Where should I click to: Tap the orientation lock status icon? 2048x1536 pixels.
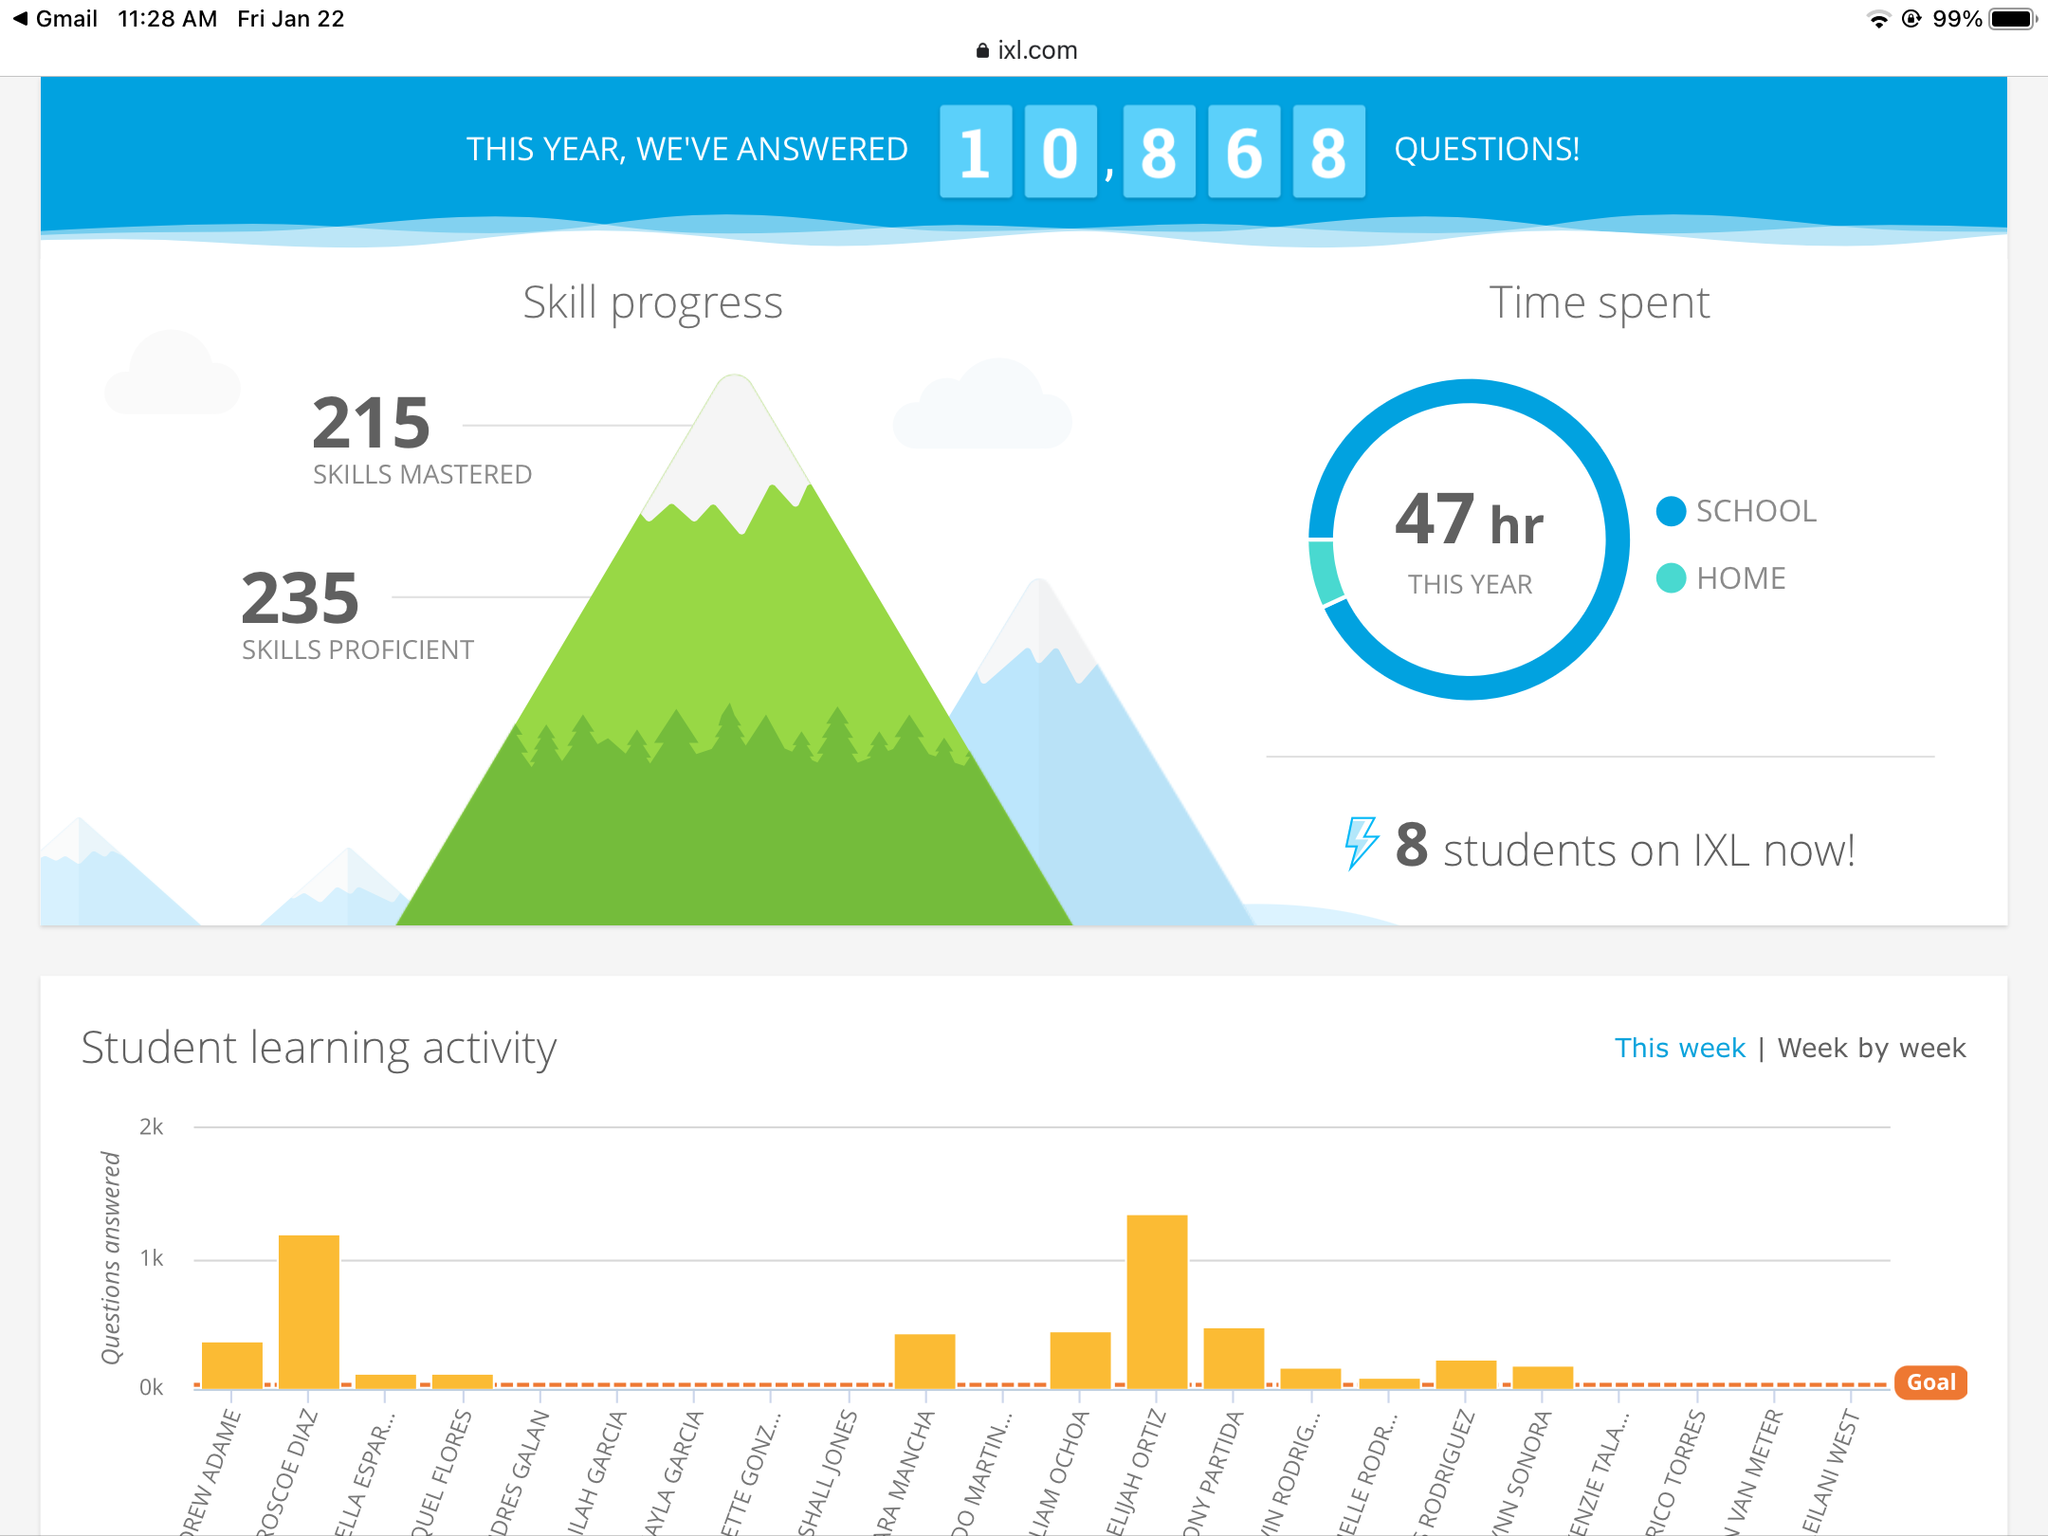pos(1911,19)
